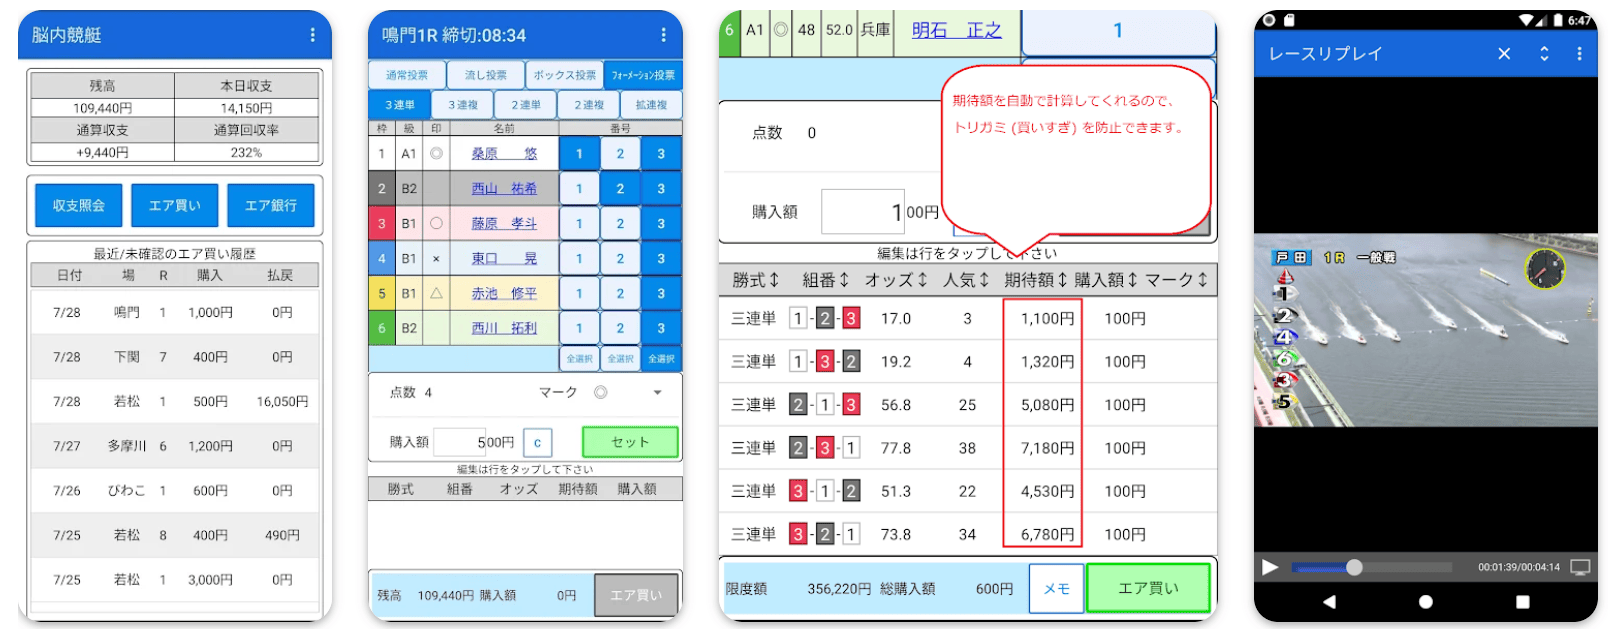Select bet row 1-2-3 with odds 17.0
The image size is (1608, 640).
point(968,319)
